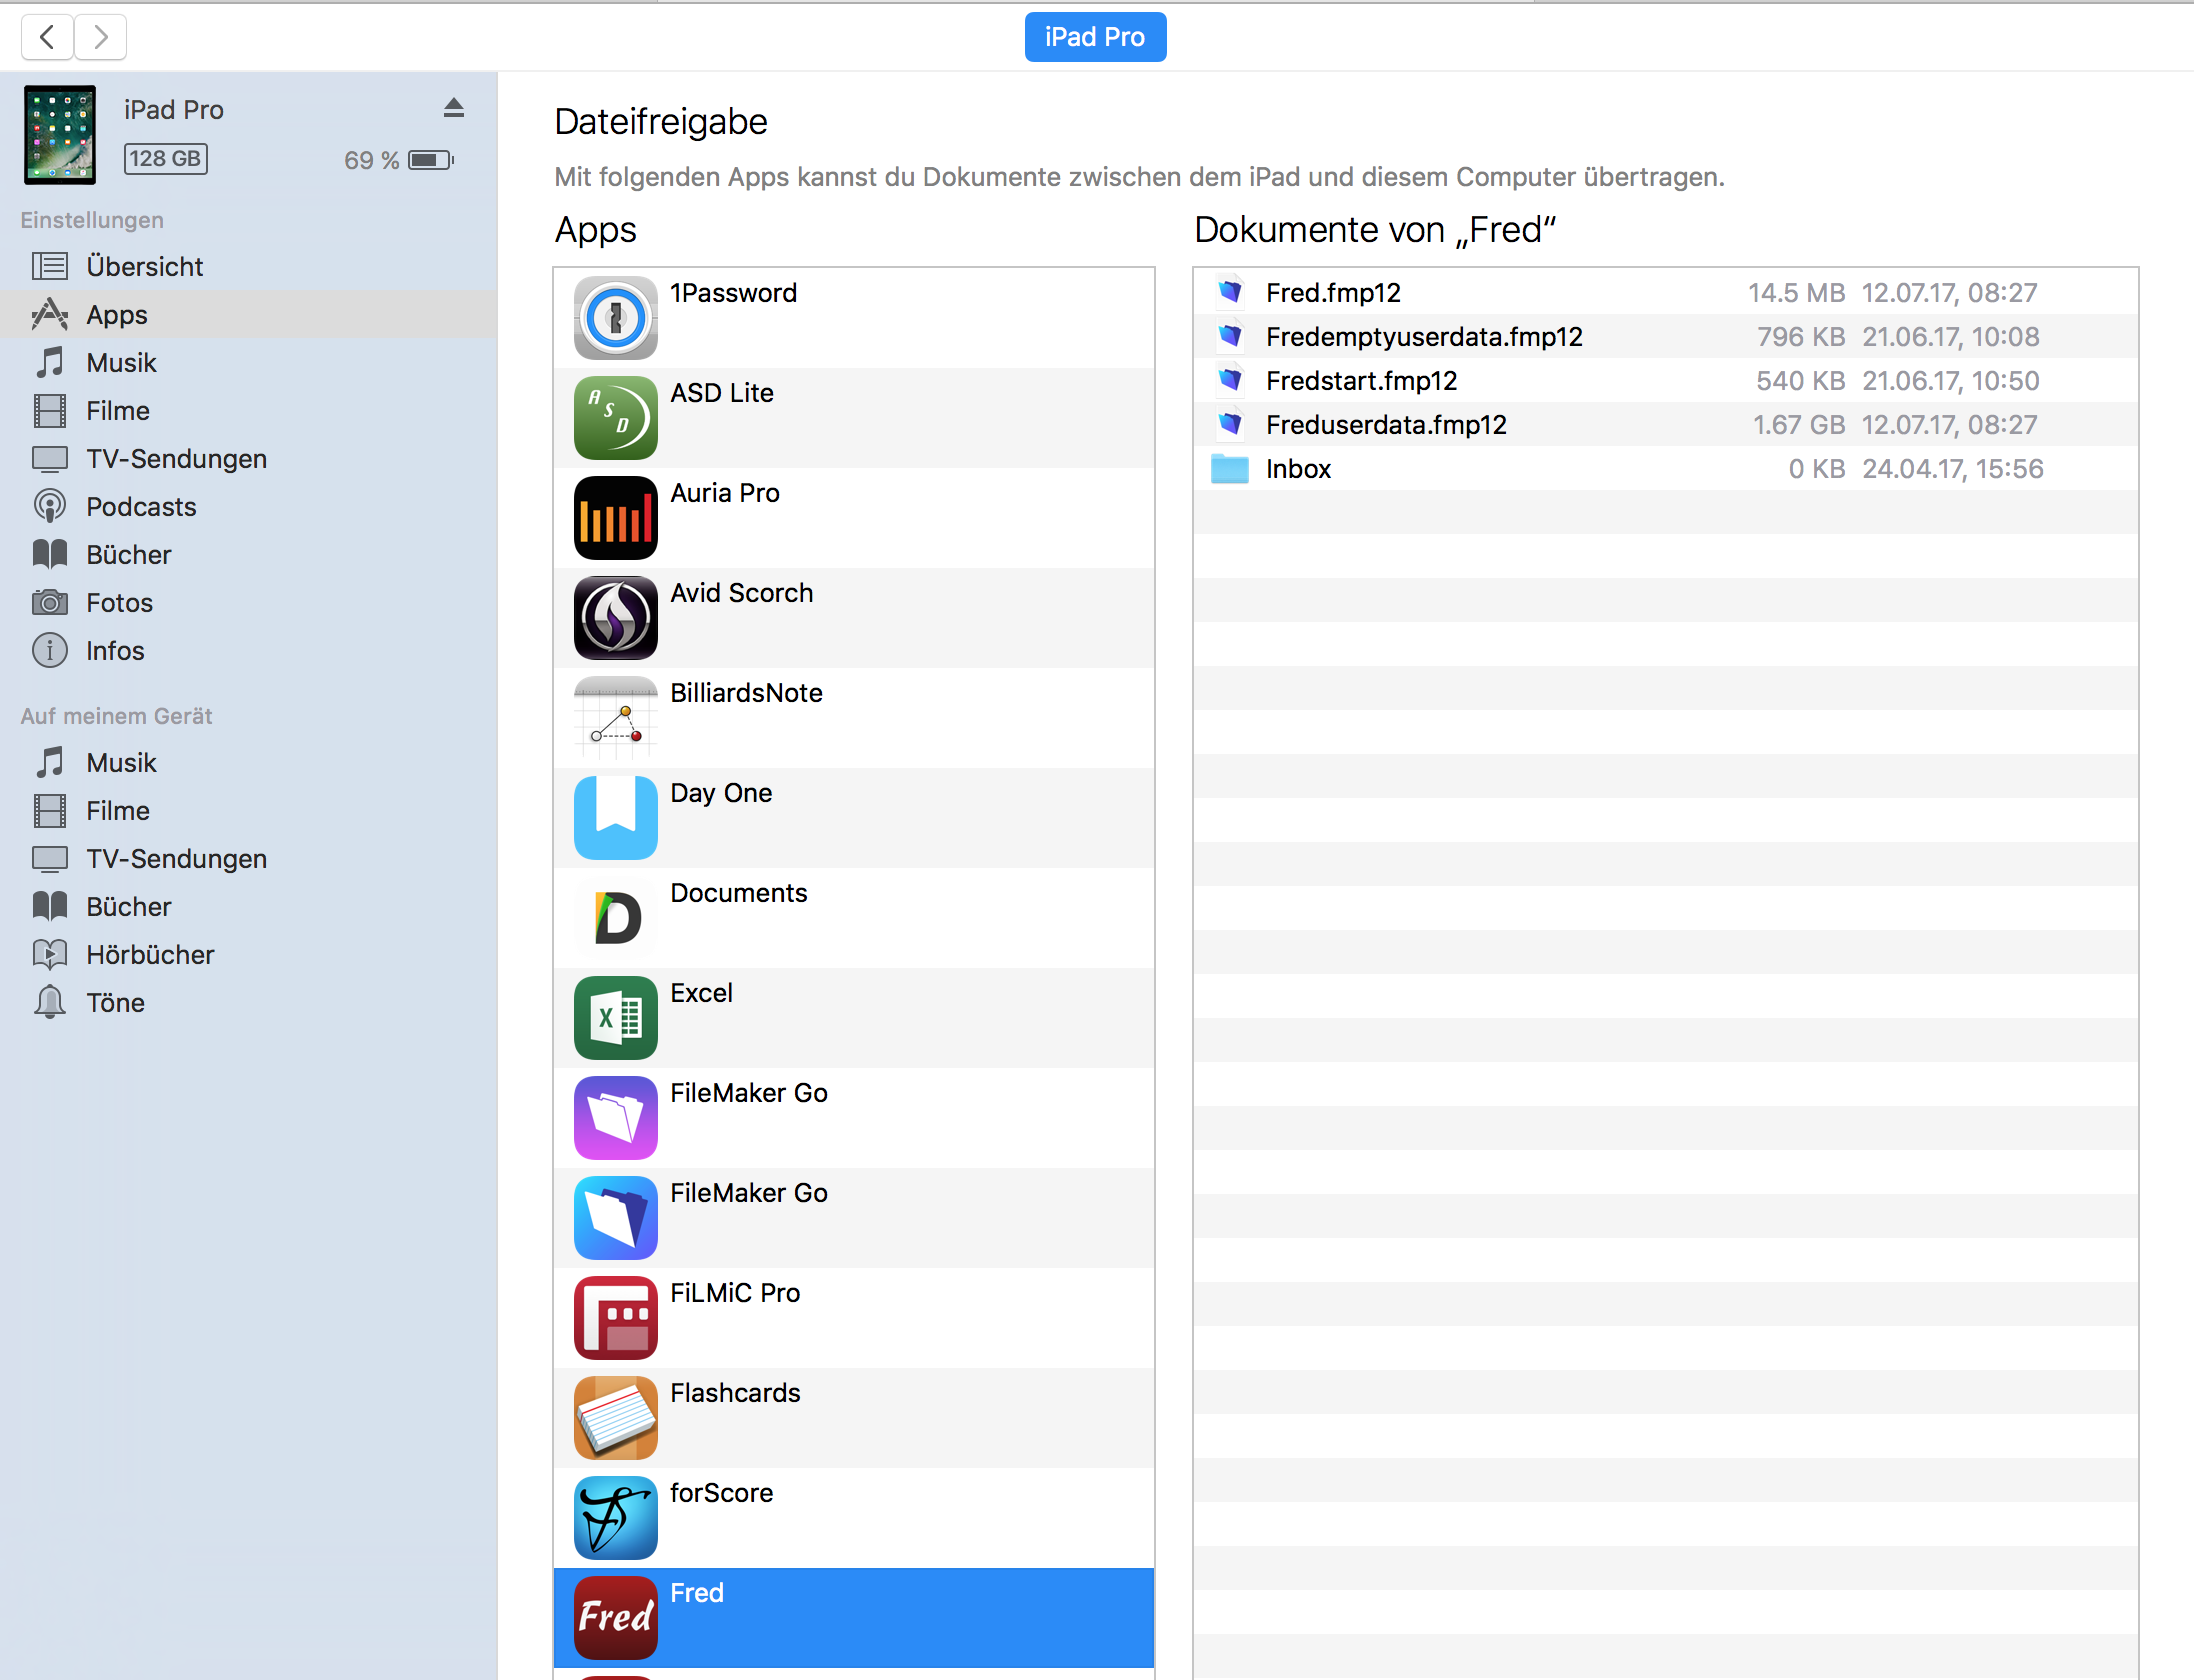Open Podcasts in the sidebar
The width and height of the screenshot is (2194, 1680).
141,507
